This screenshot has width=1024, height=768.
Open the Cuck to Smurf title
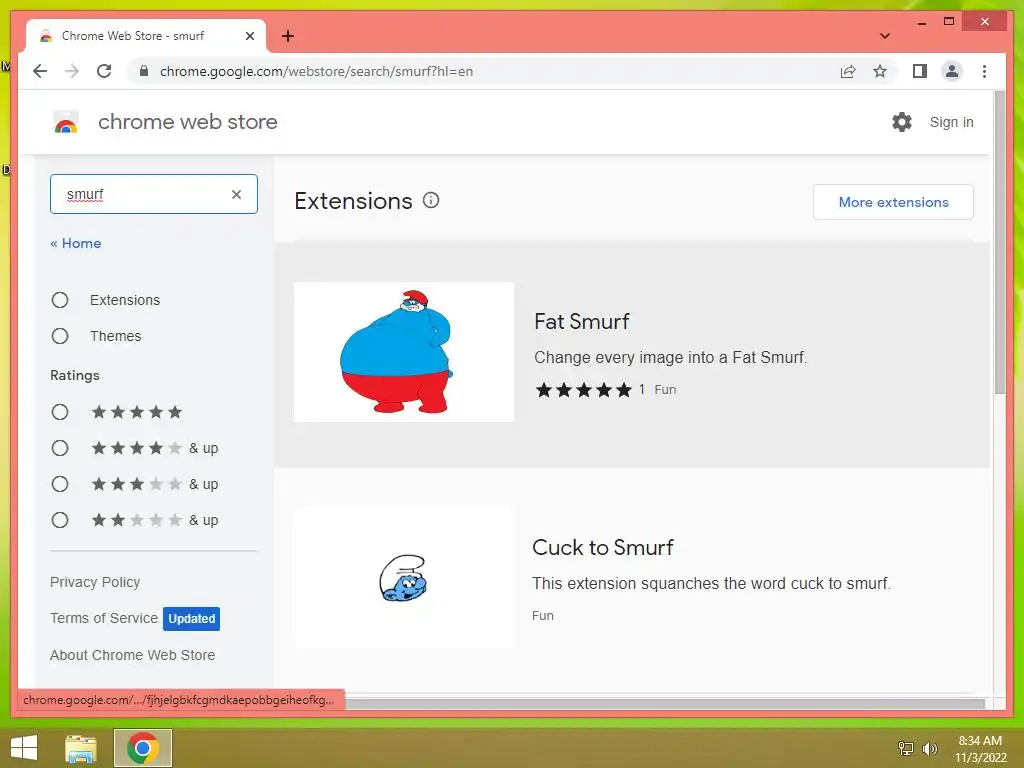603,547
